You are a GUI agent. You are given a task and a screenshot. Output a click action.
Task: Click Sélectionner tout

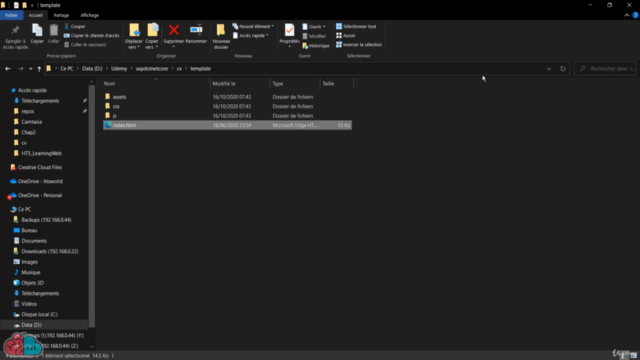(x=356, y=26)
